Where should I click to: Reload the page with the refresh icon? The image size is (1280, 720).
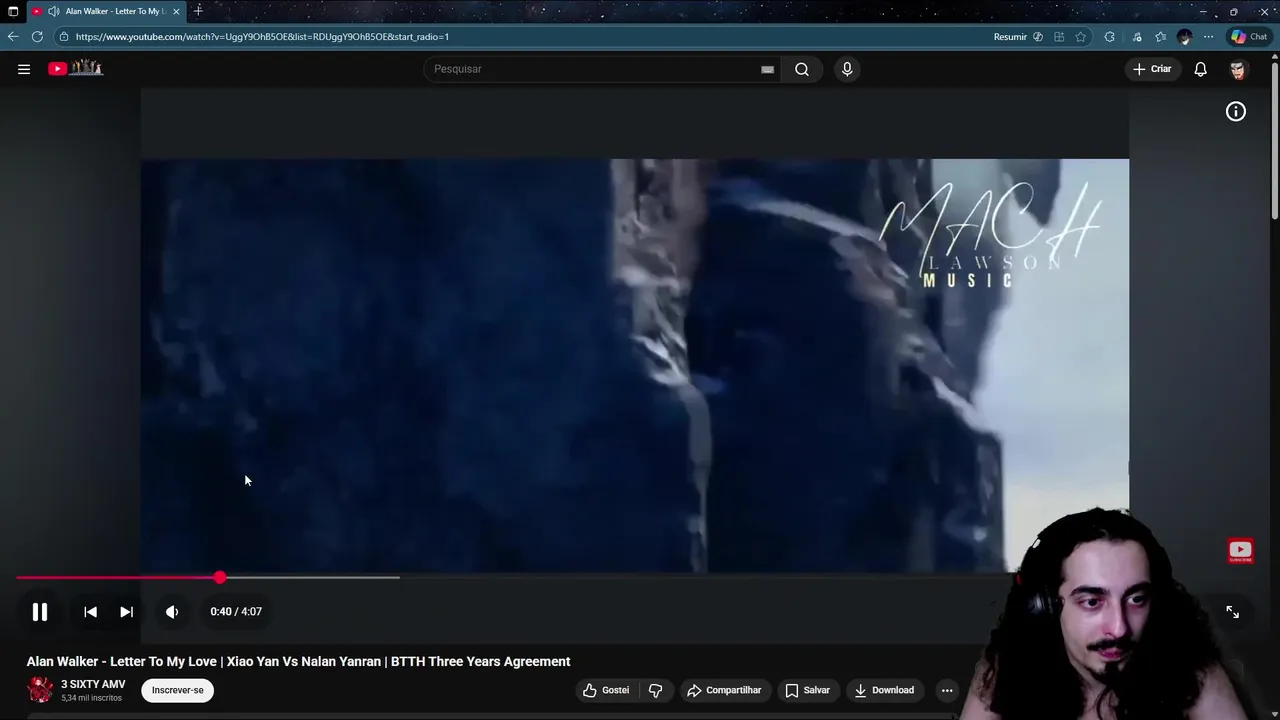[37, 37]
